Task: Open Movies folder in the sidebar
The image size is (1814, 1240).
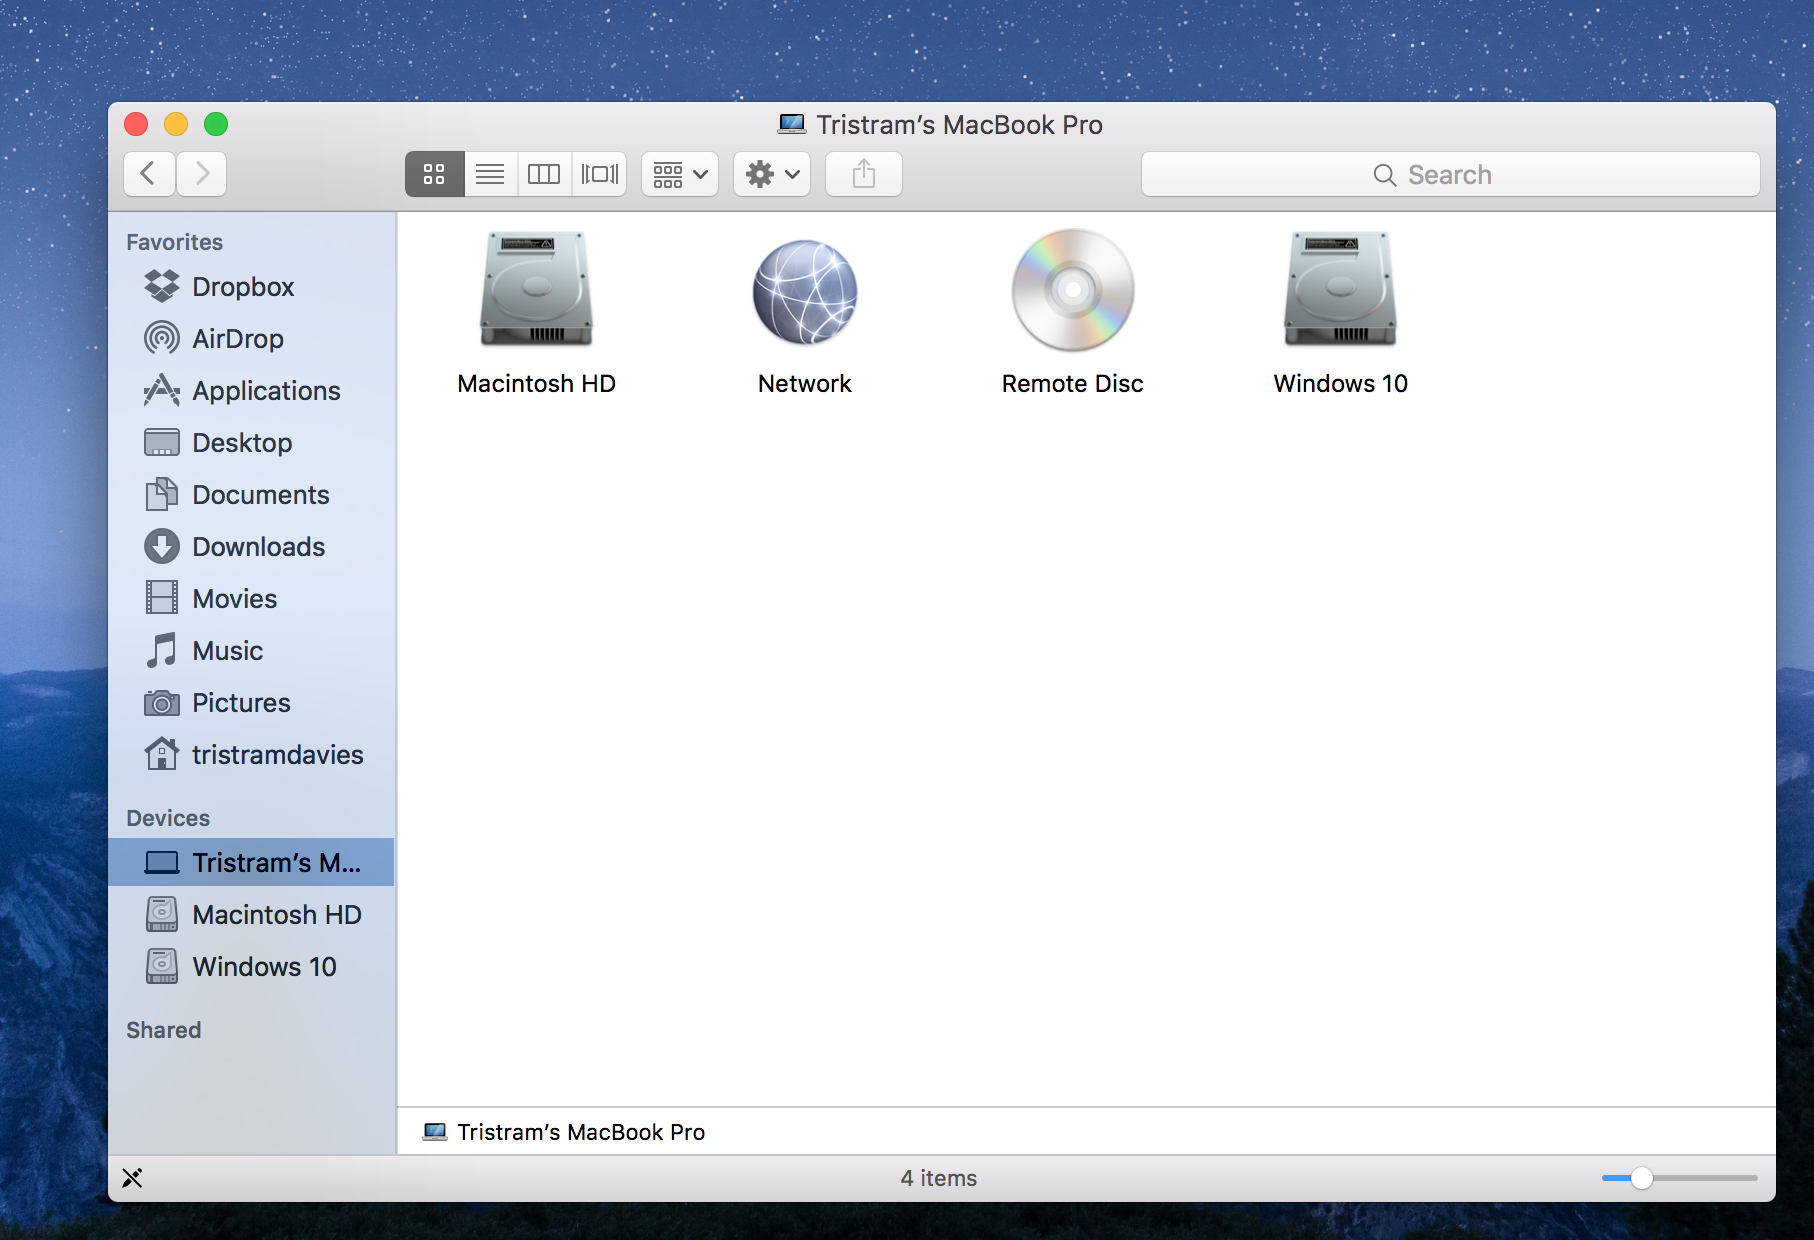Action: tap(251, 599)
